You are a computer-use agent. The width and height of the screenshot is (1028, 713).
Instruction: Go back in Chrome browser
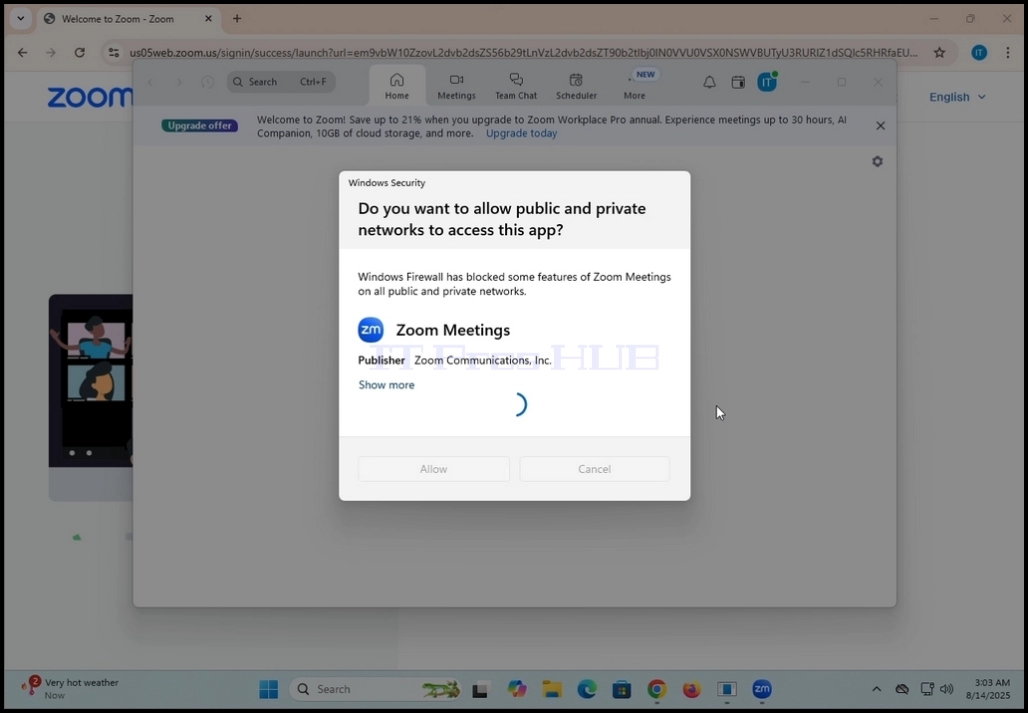tap(22, 52)
